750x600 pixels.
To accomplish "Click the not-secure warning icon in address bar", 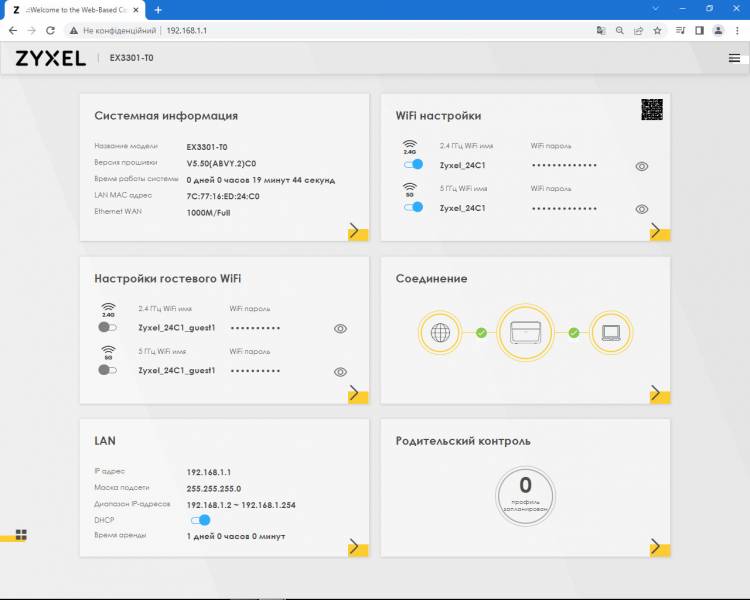I will click(x=74, y=31).
